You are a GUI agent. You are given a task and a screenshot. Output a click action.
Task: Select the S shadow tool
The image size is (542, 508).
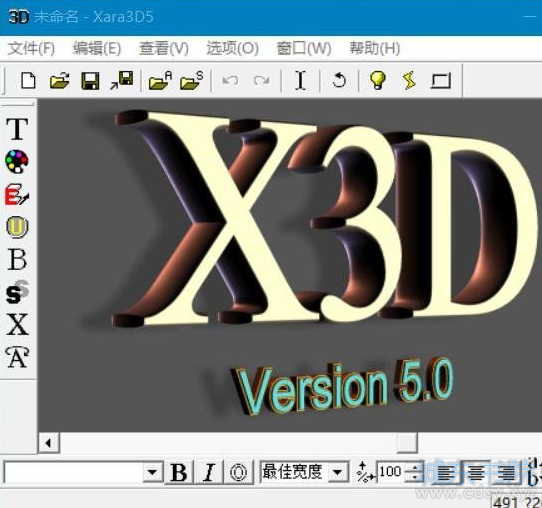(x=17, y=292)
